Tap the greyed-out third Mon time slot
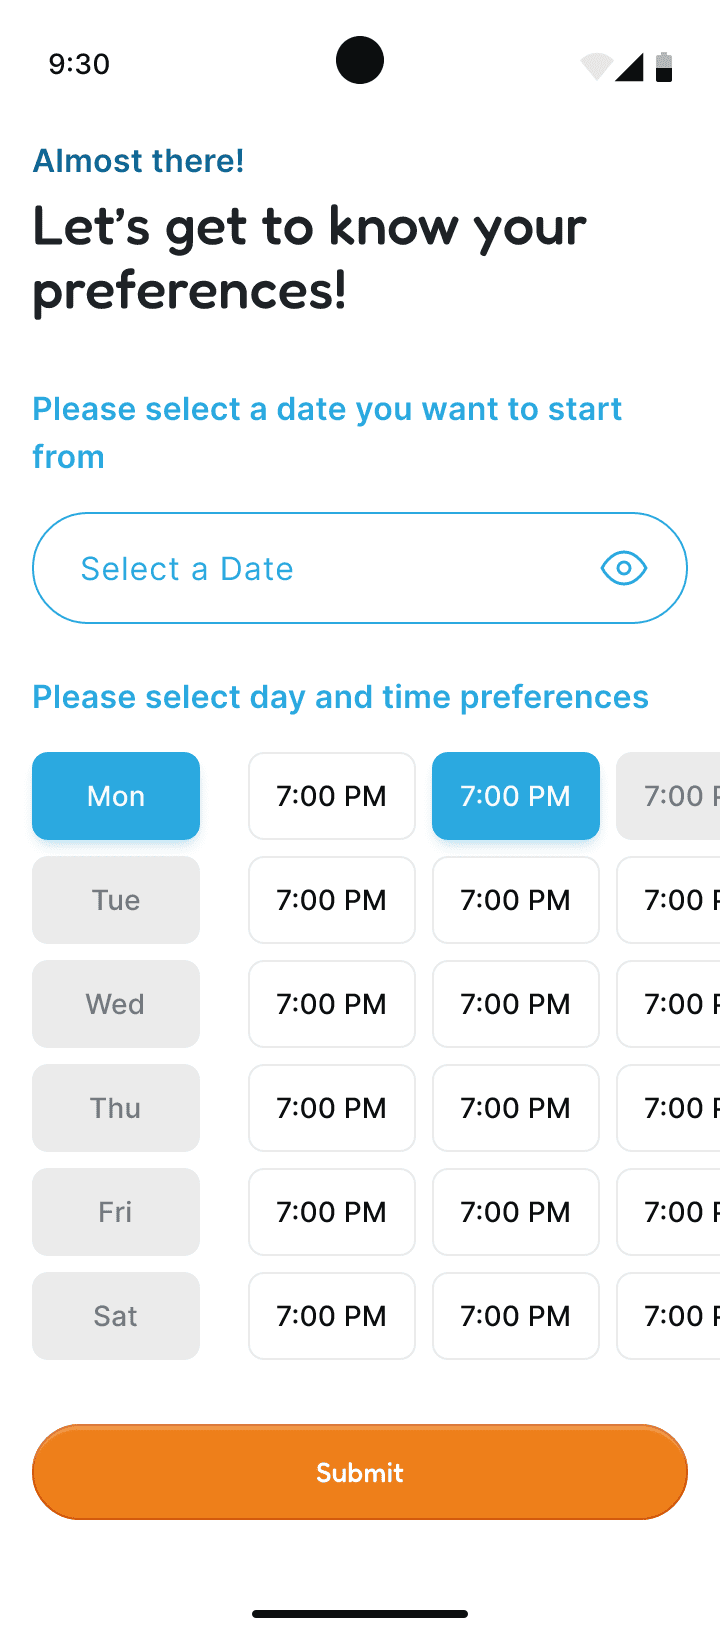The width and height of the screenshot is (720, 1638). [670, 796]
